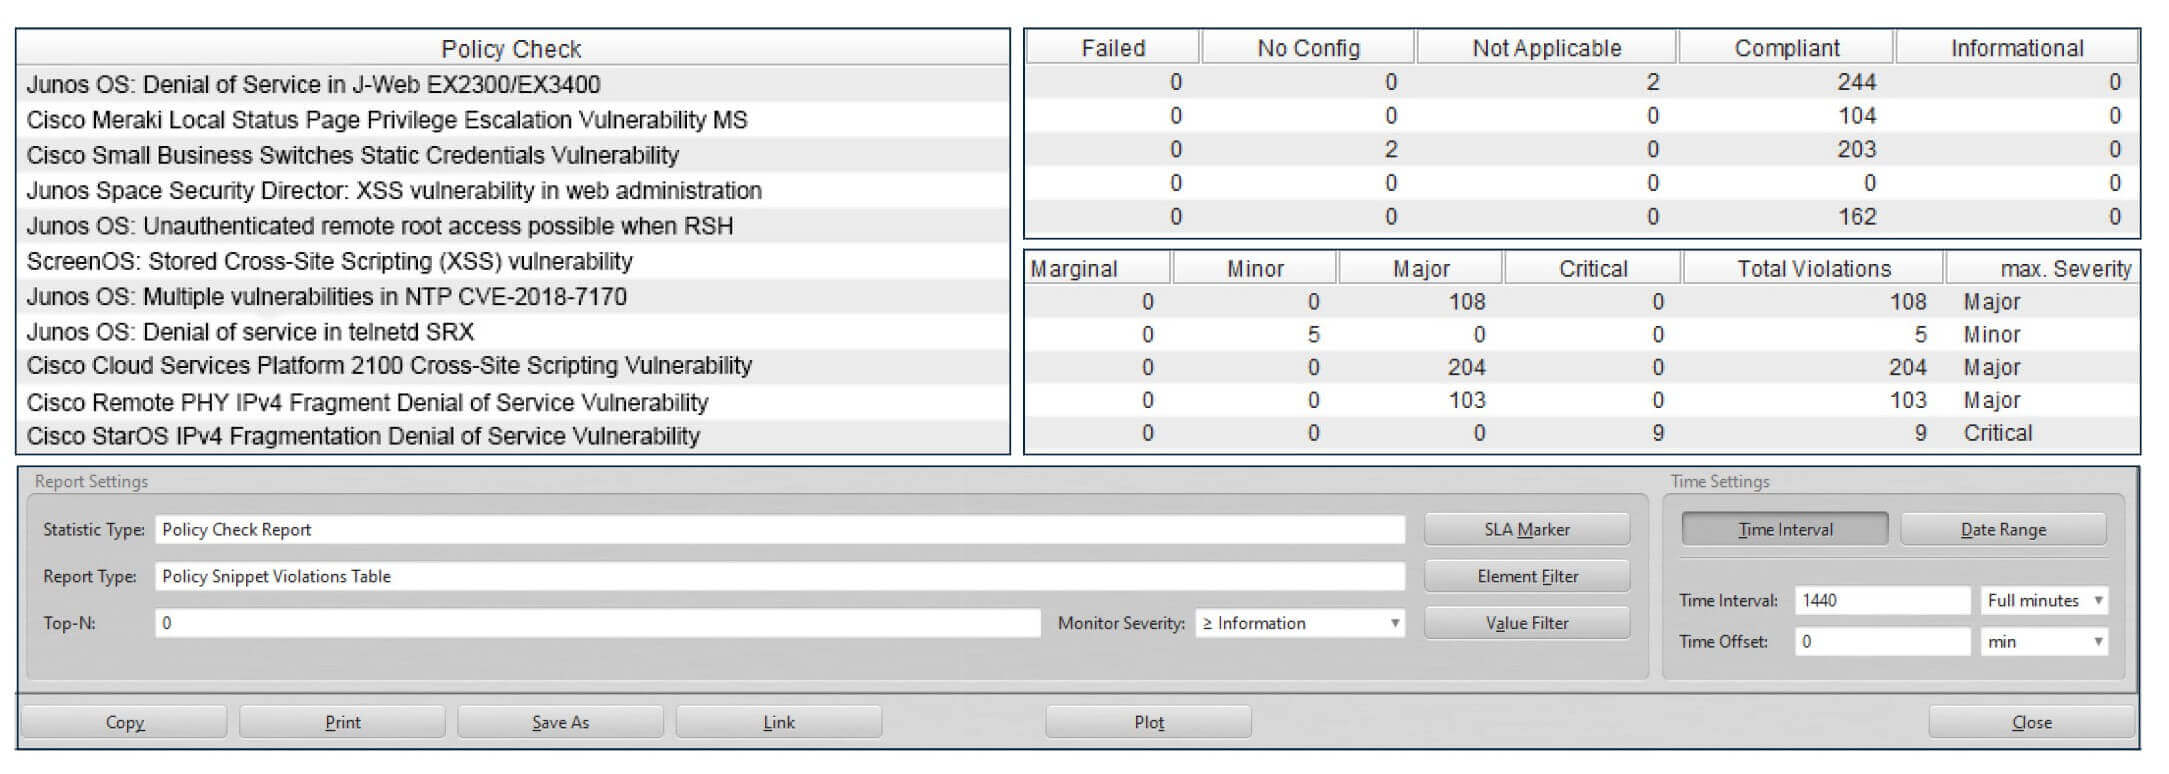Click the Time Offset value field

coord(1882,641)
